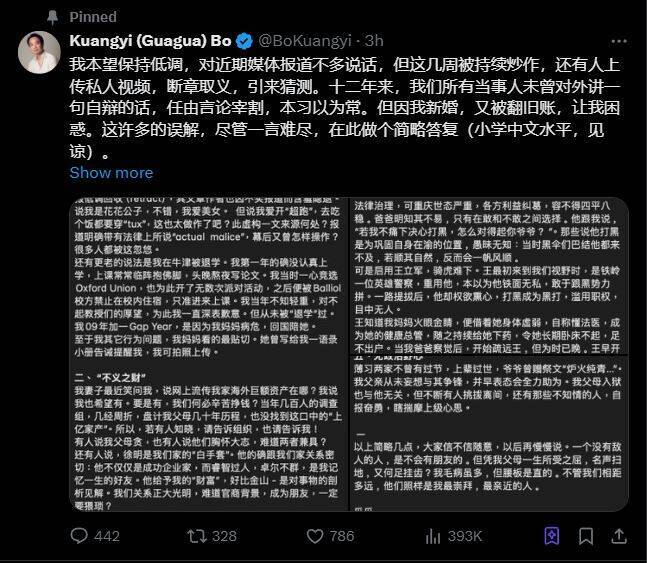Expand post text with Show more

[111, 173]
